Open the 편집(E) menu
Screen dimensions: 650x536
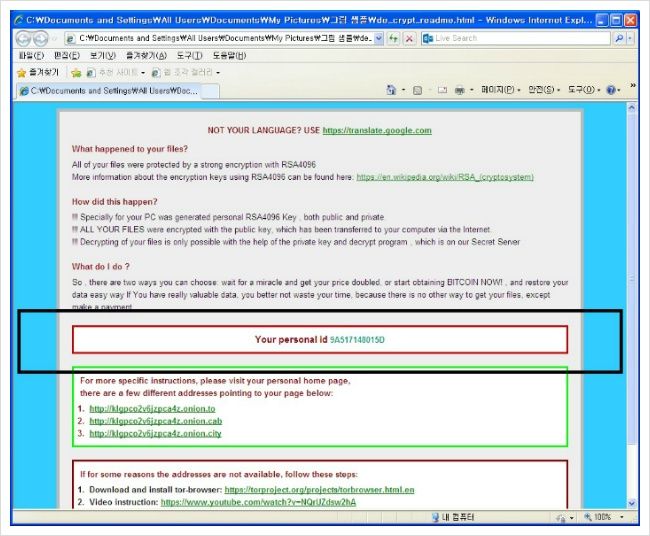coord(67,56)
